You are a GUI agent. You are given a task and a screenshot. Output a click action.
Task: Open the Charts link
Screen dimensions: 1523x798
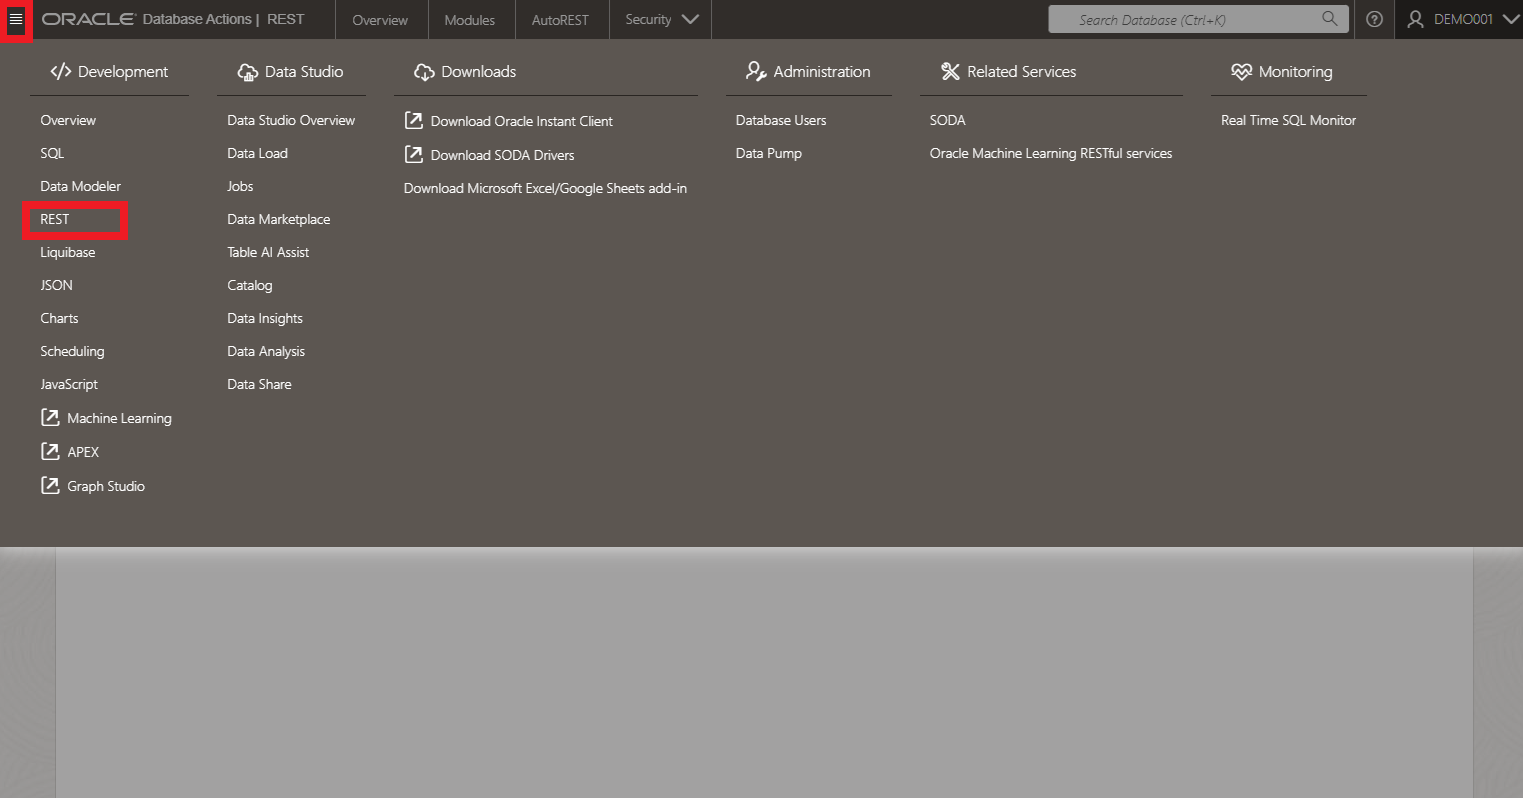pyautogui.click(x=59, y=318)
